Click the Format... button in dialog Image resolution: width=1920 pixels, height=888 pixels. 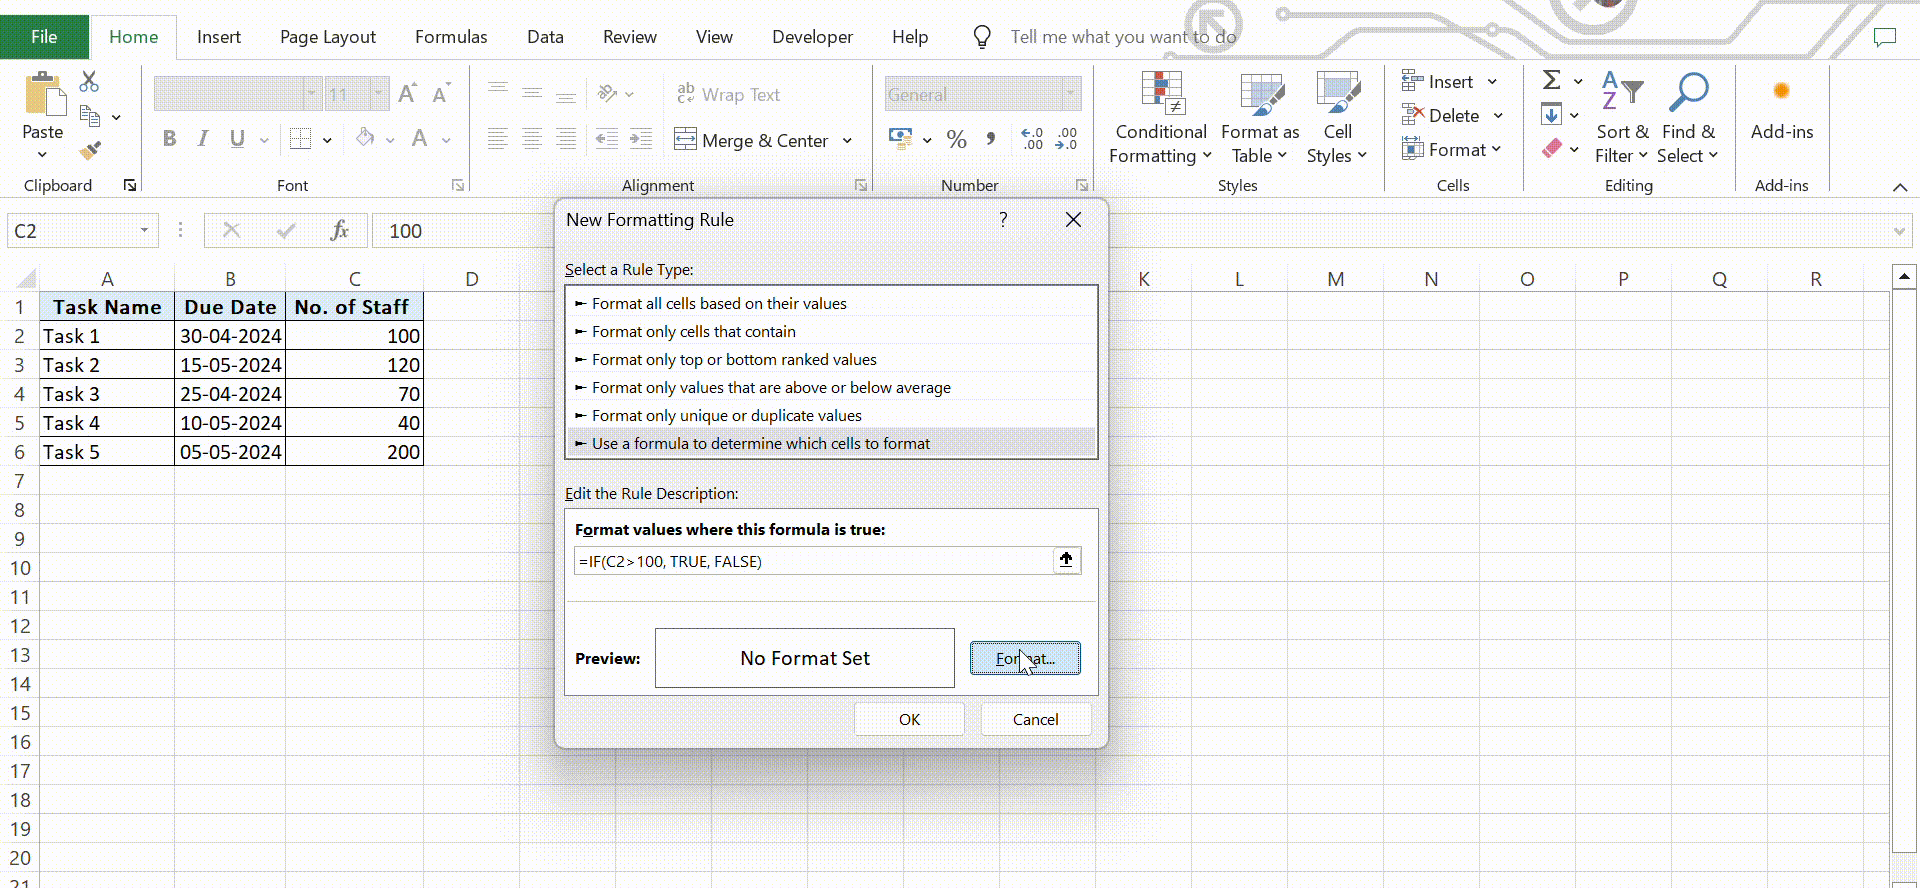coord(1025,658)
